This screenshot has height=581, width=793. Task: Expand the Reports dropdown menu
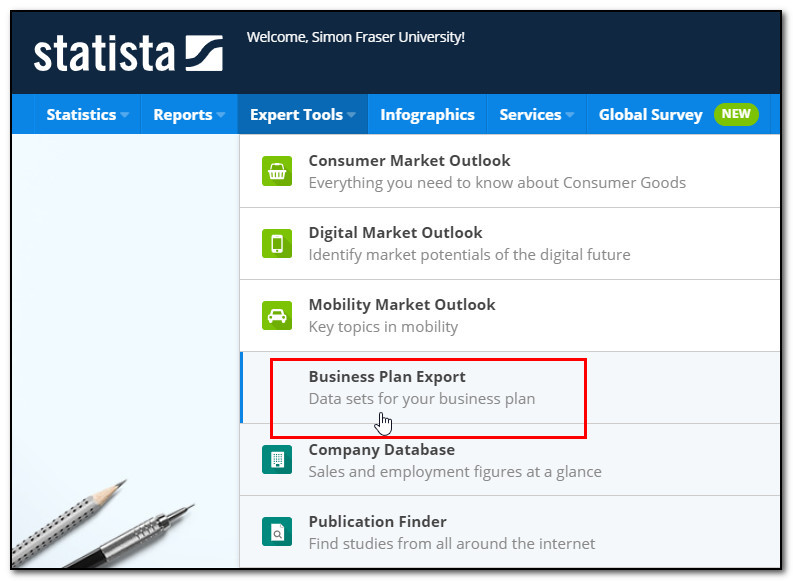189,114
